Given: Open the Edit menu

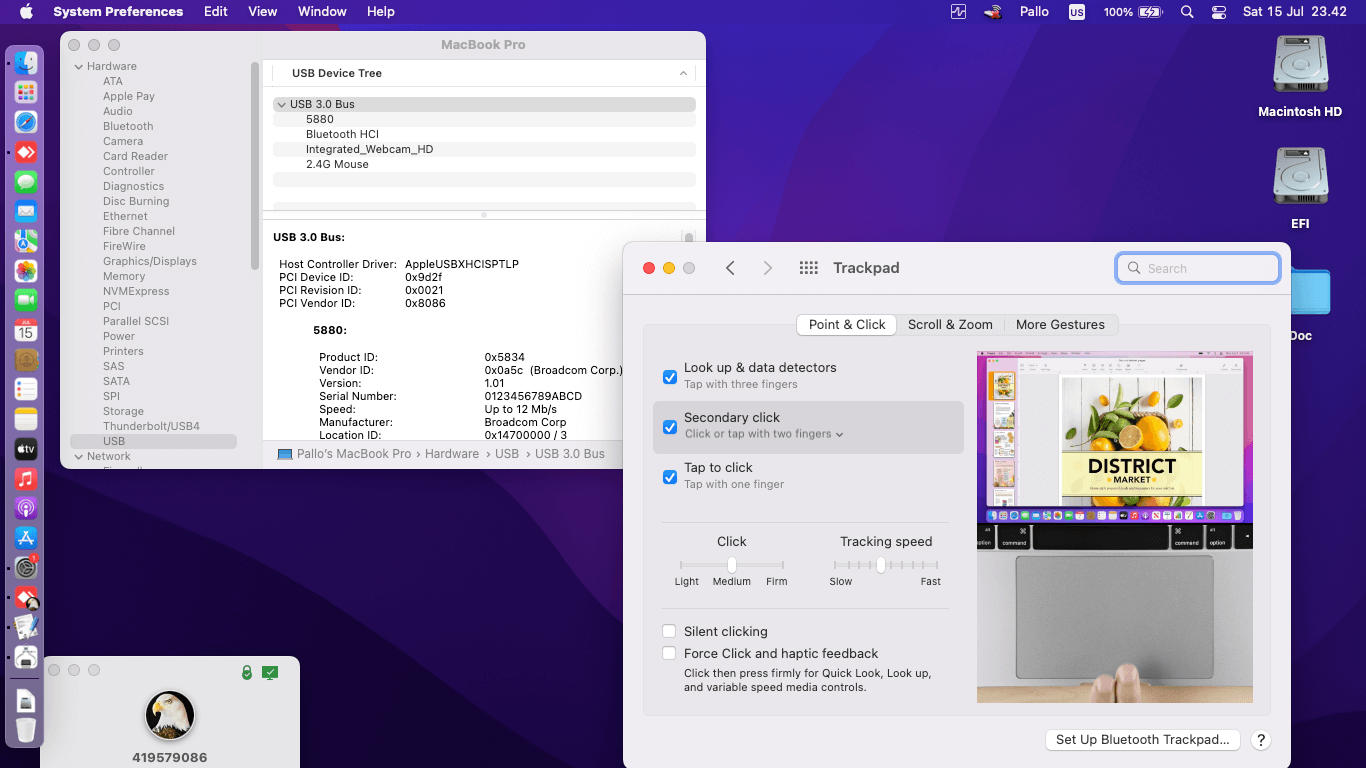Looking at the screenshot, I should click(x=215, y=12).
